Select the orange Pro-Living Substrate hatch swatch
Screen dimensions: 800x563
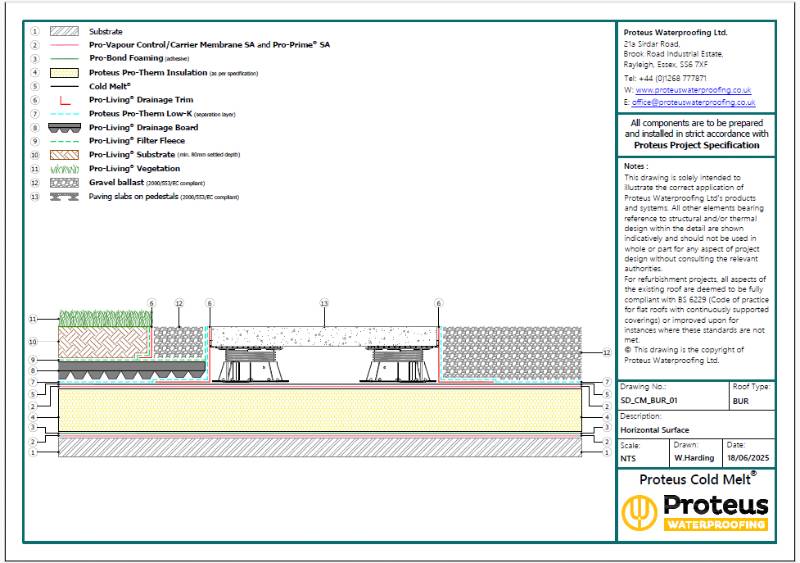[x=64, y=155]
